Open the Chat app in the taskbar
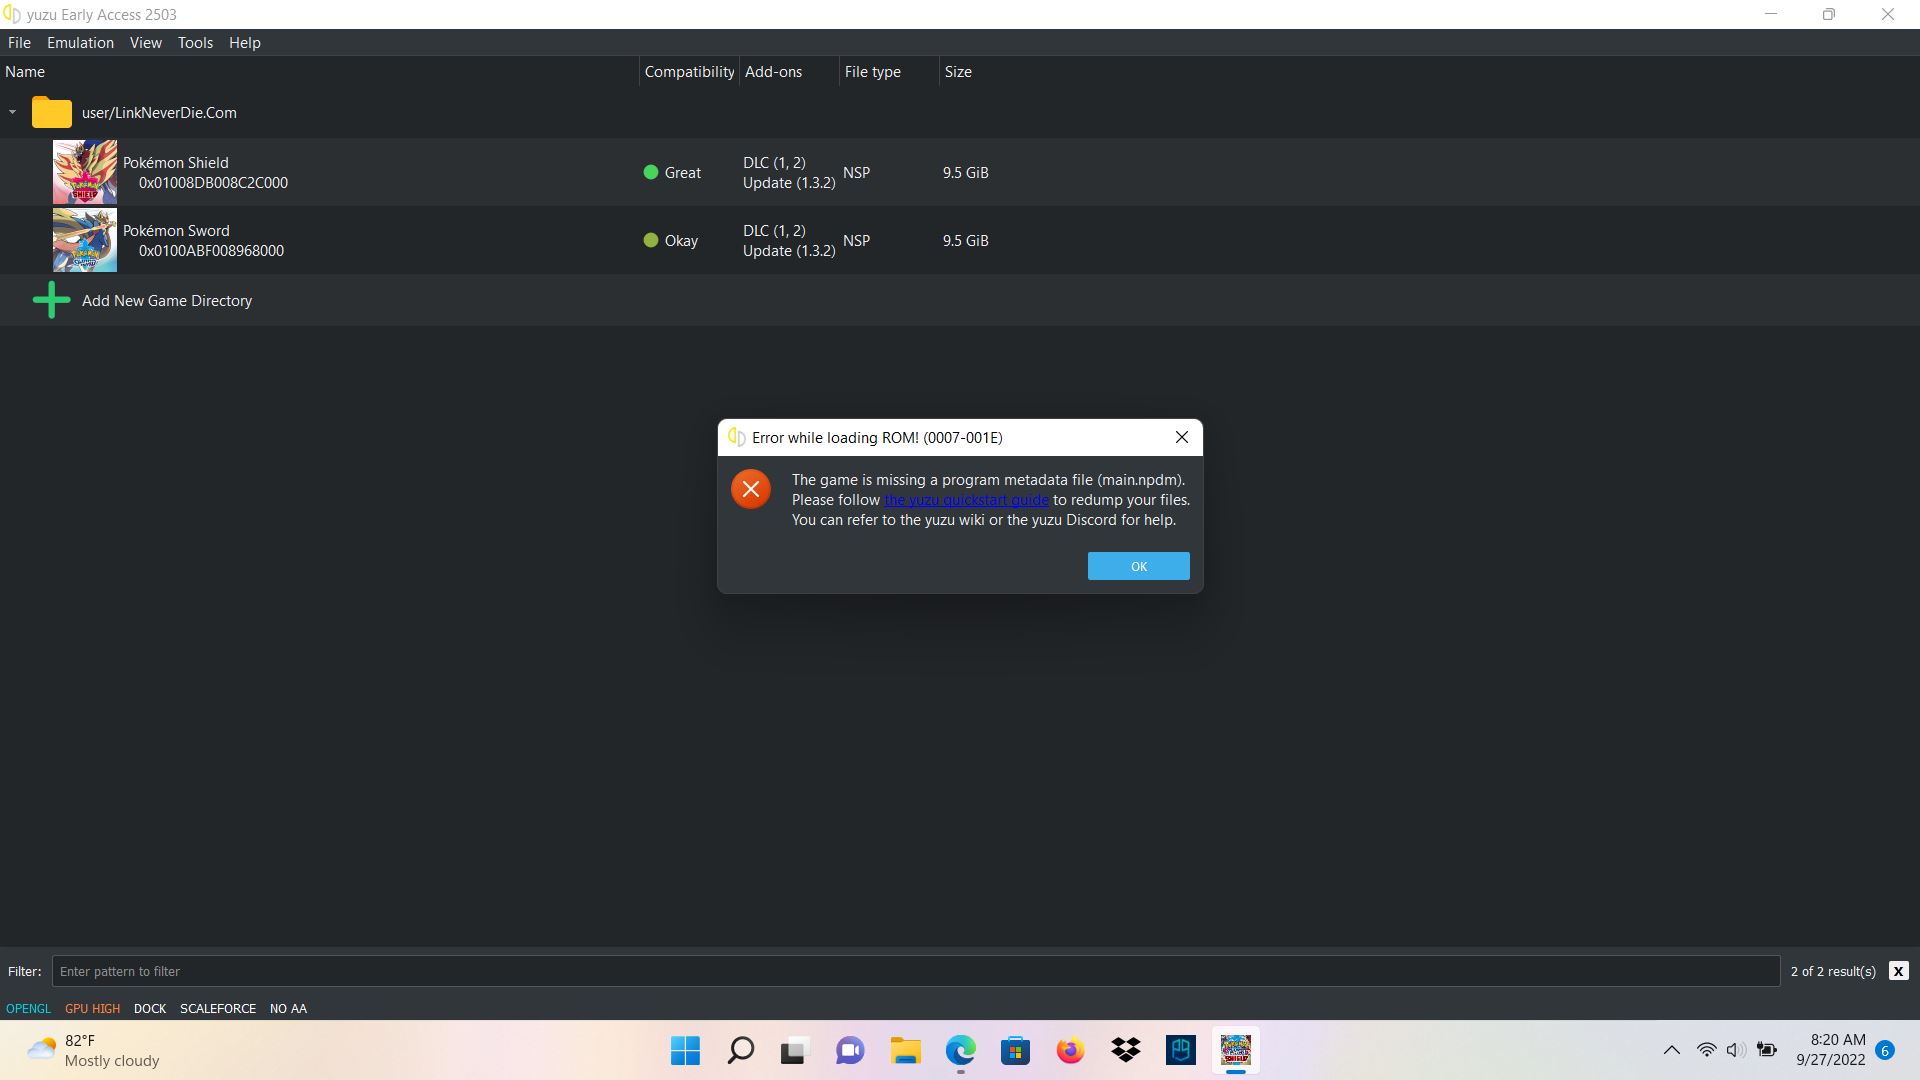 [850, 1050]
